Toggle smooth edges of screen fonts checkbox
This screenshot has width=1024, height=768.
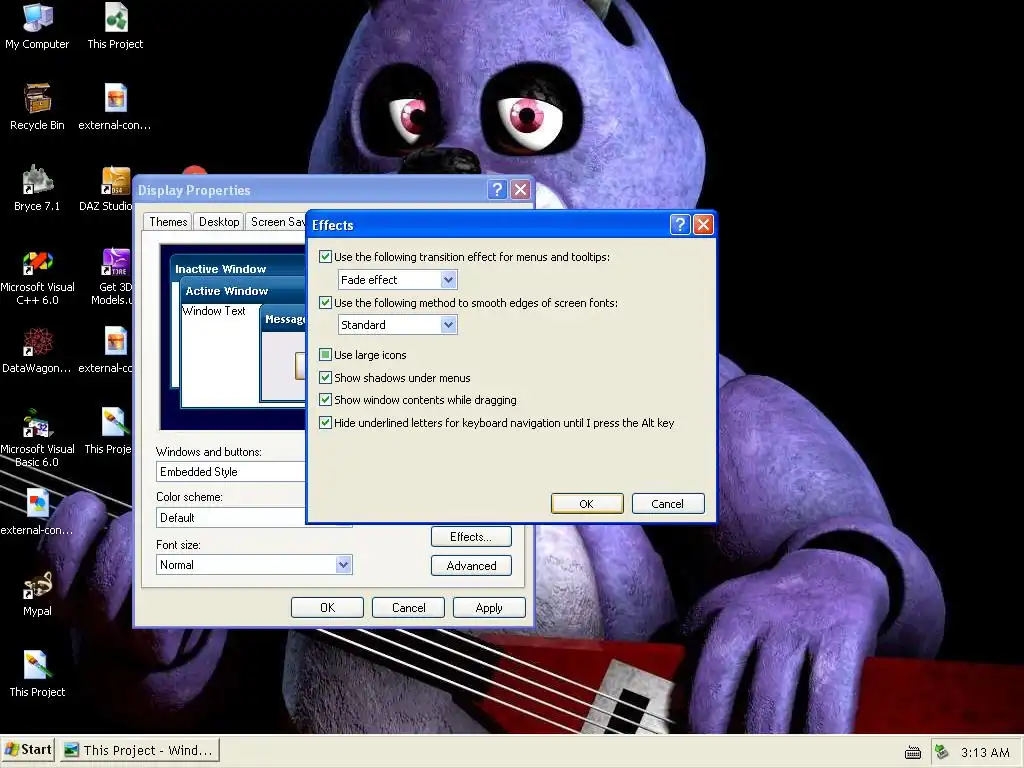click(325, 302)
